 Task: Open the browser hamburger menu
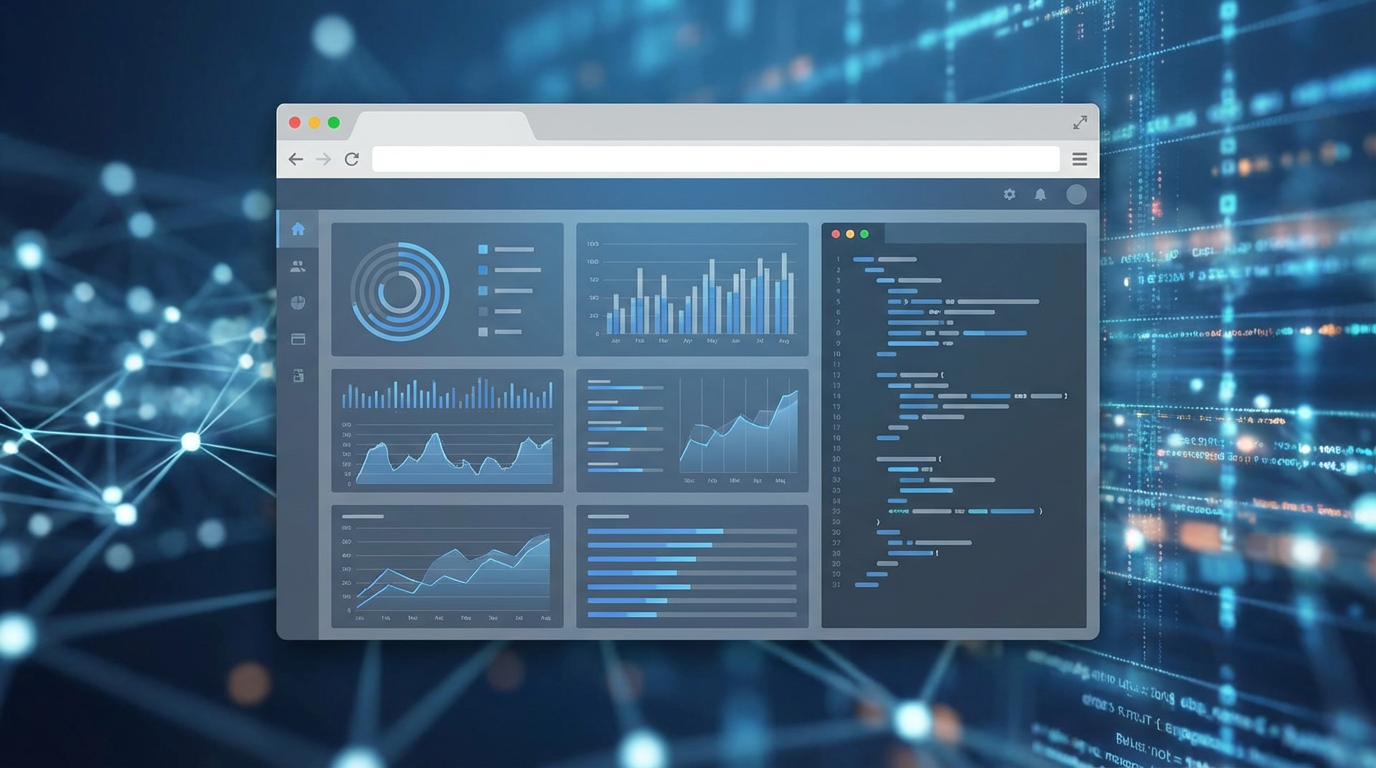[x=1080, y=159]
